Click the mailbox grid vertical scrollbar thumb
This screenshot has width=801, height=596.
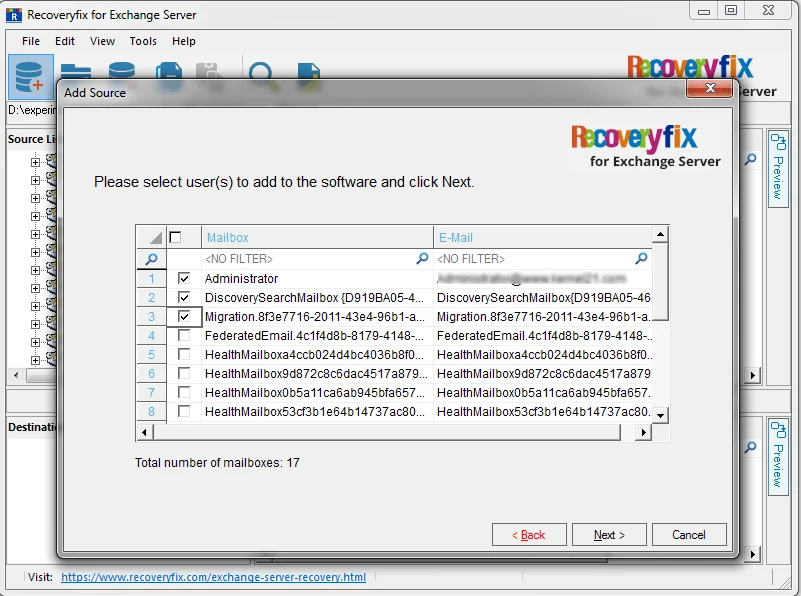[x=660, y=282]
